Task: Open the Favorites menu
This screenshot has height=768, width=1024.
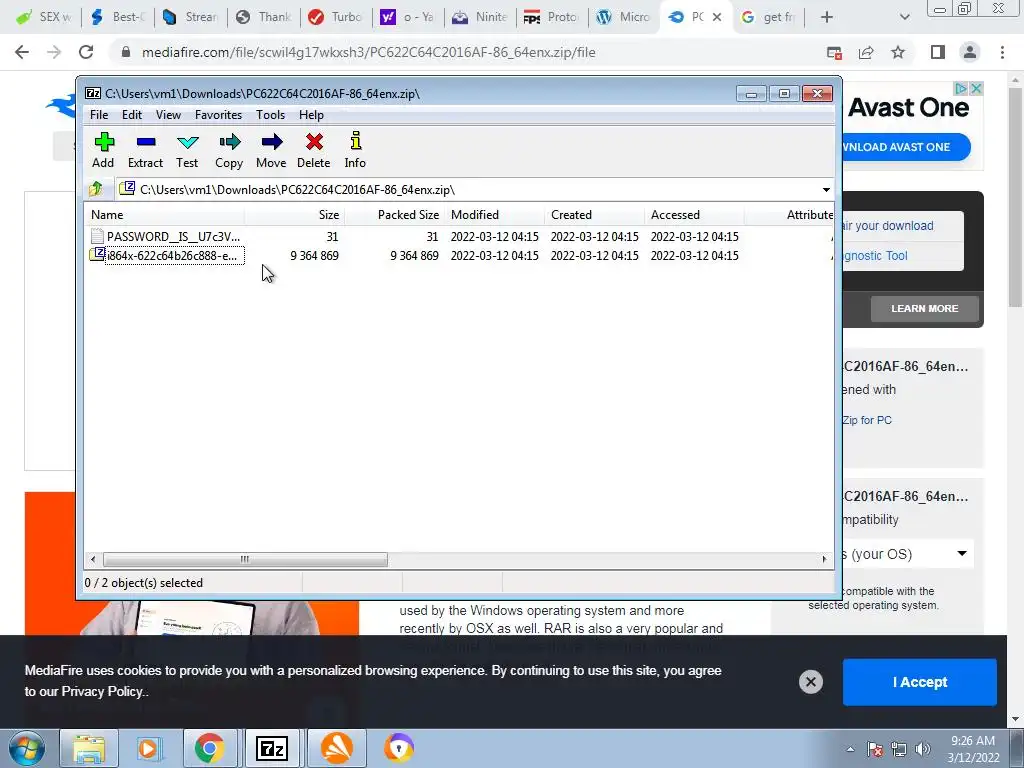Action: click(218, 115)
